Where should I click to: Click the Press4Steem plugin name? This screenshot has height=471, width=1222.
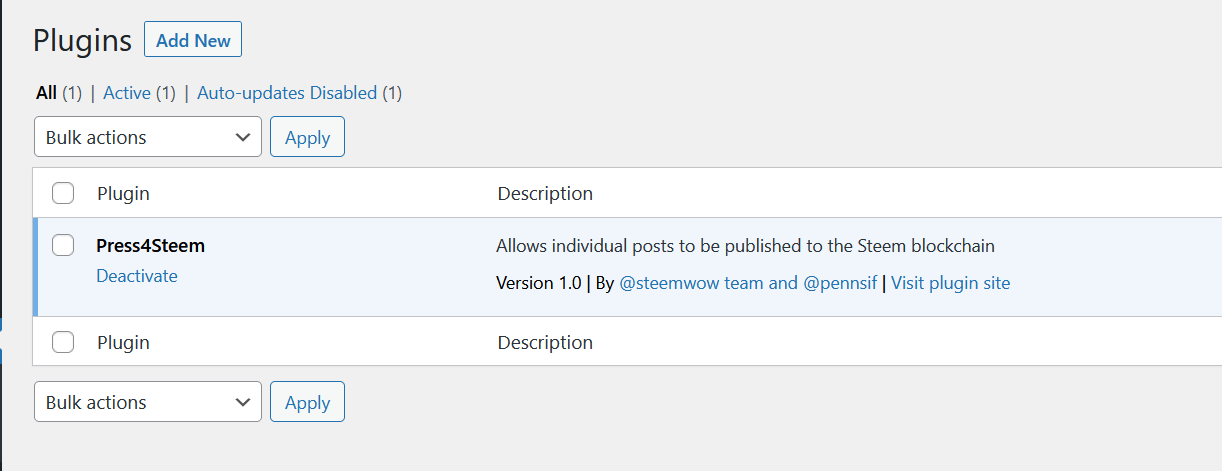tap(150, 245)
